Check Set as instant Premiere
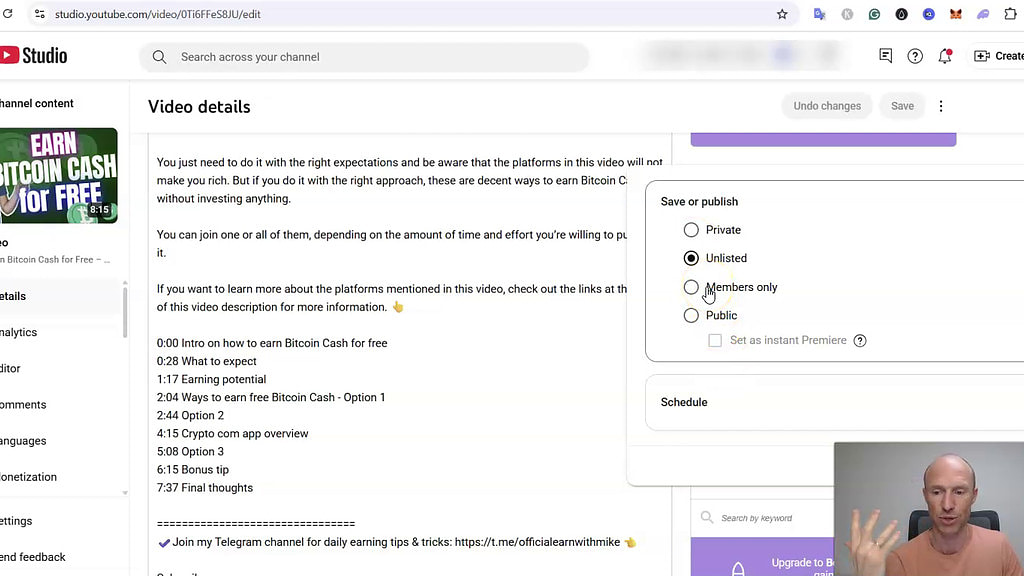Screen dimensions: 1024x576 tap(715, 340)
